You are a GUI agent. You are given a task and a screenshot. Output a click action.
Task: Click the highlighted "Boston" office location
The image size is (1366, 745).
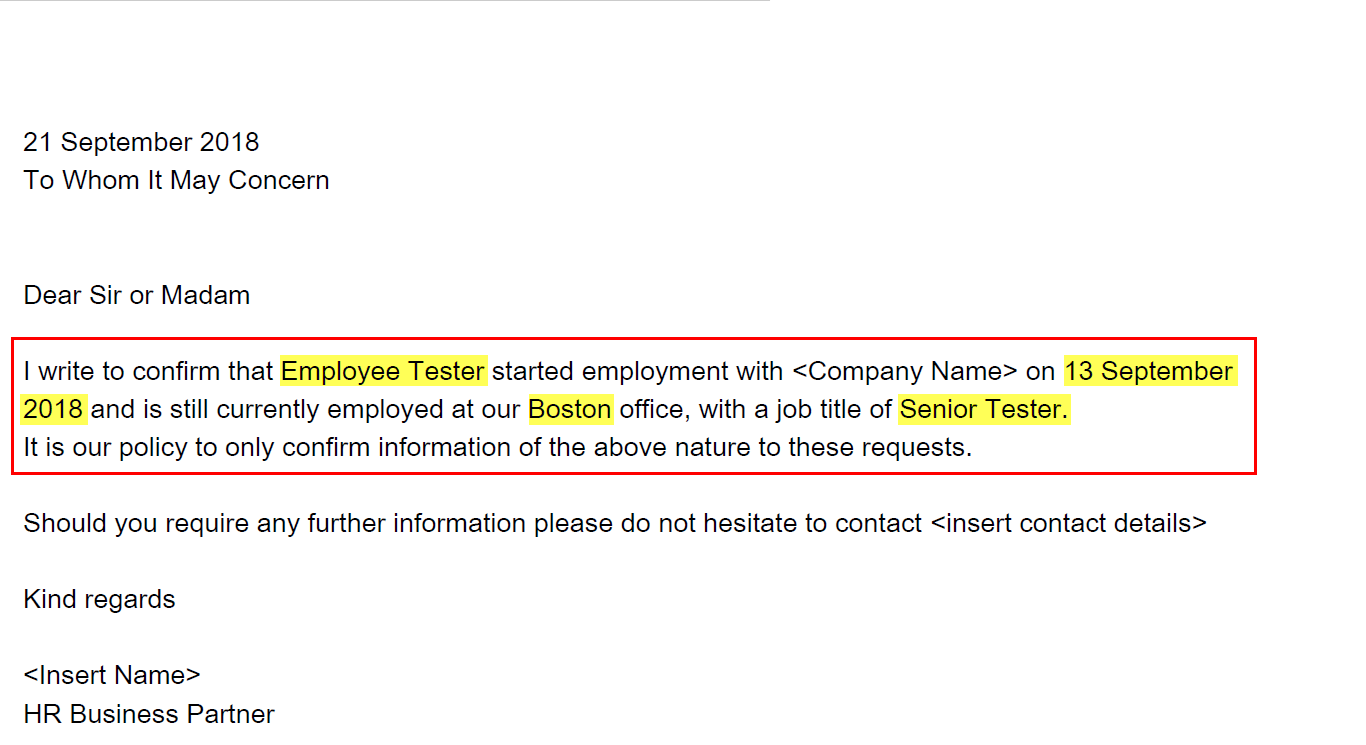tap(570, 409)
